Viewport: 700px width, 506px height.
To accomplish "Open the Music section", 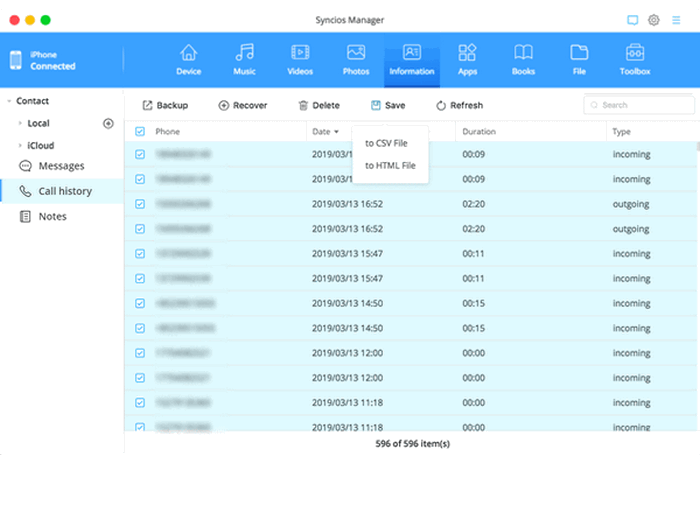I will tap(244, 60).
